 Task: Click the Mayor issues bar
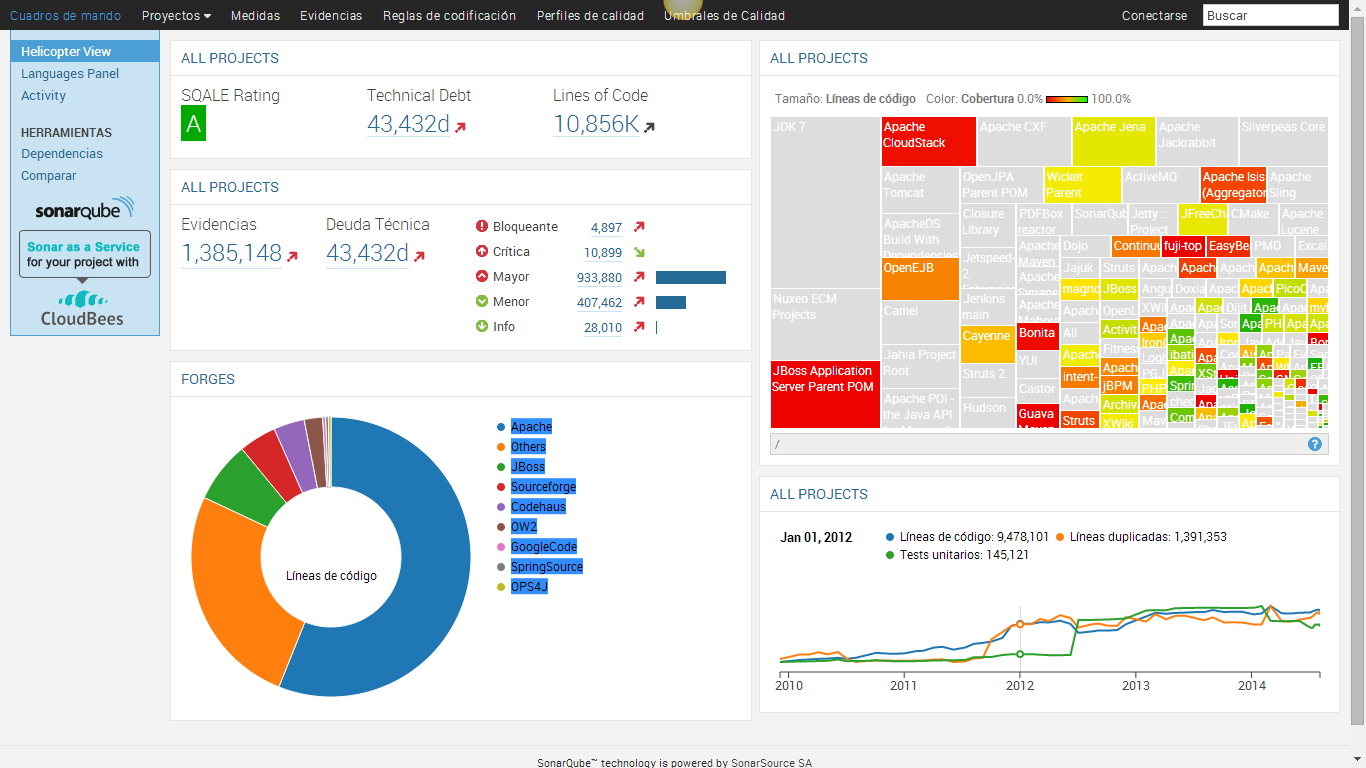click(691, 277)
